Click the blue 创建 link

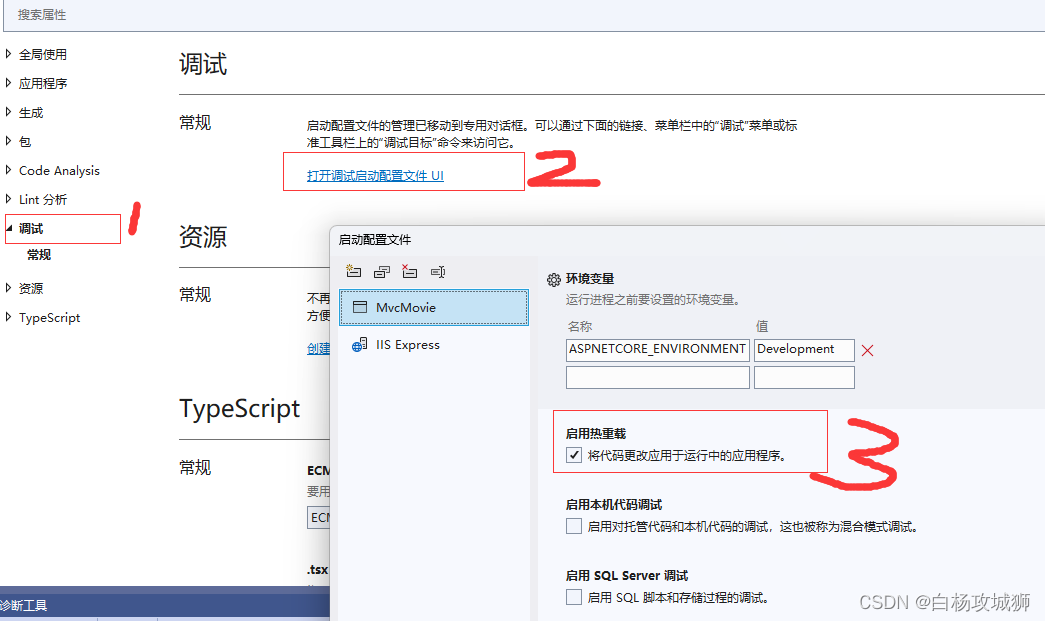318,348
